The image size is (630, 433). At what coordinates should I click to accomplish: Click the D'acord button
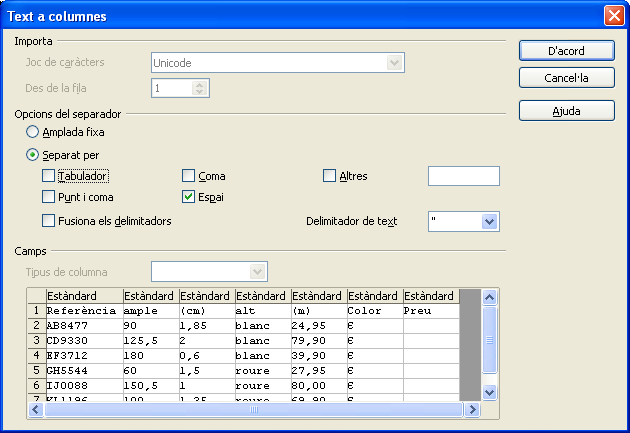(566, 51)
